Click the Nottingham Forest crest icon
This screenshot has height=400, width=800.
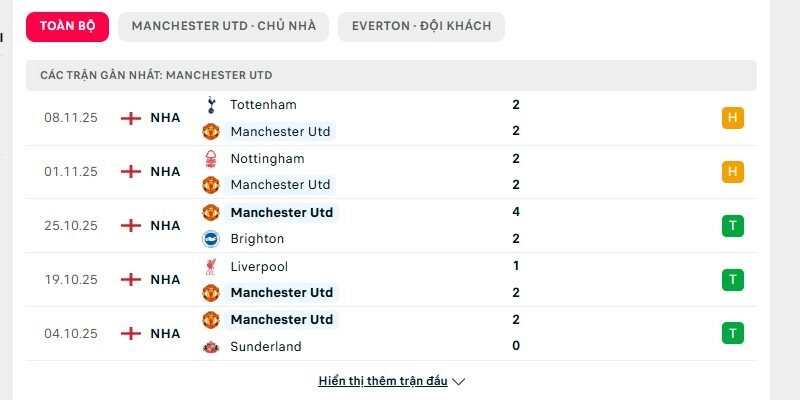[210, 158]
